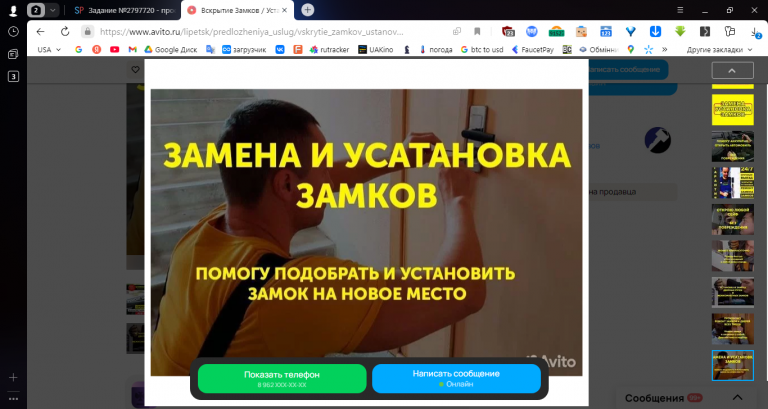The height and width of the screenshot is (409, 768).
Task: Open the round blue extension icon
Action: (x=531, y=31)
